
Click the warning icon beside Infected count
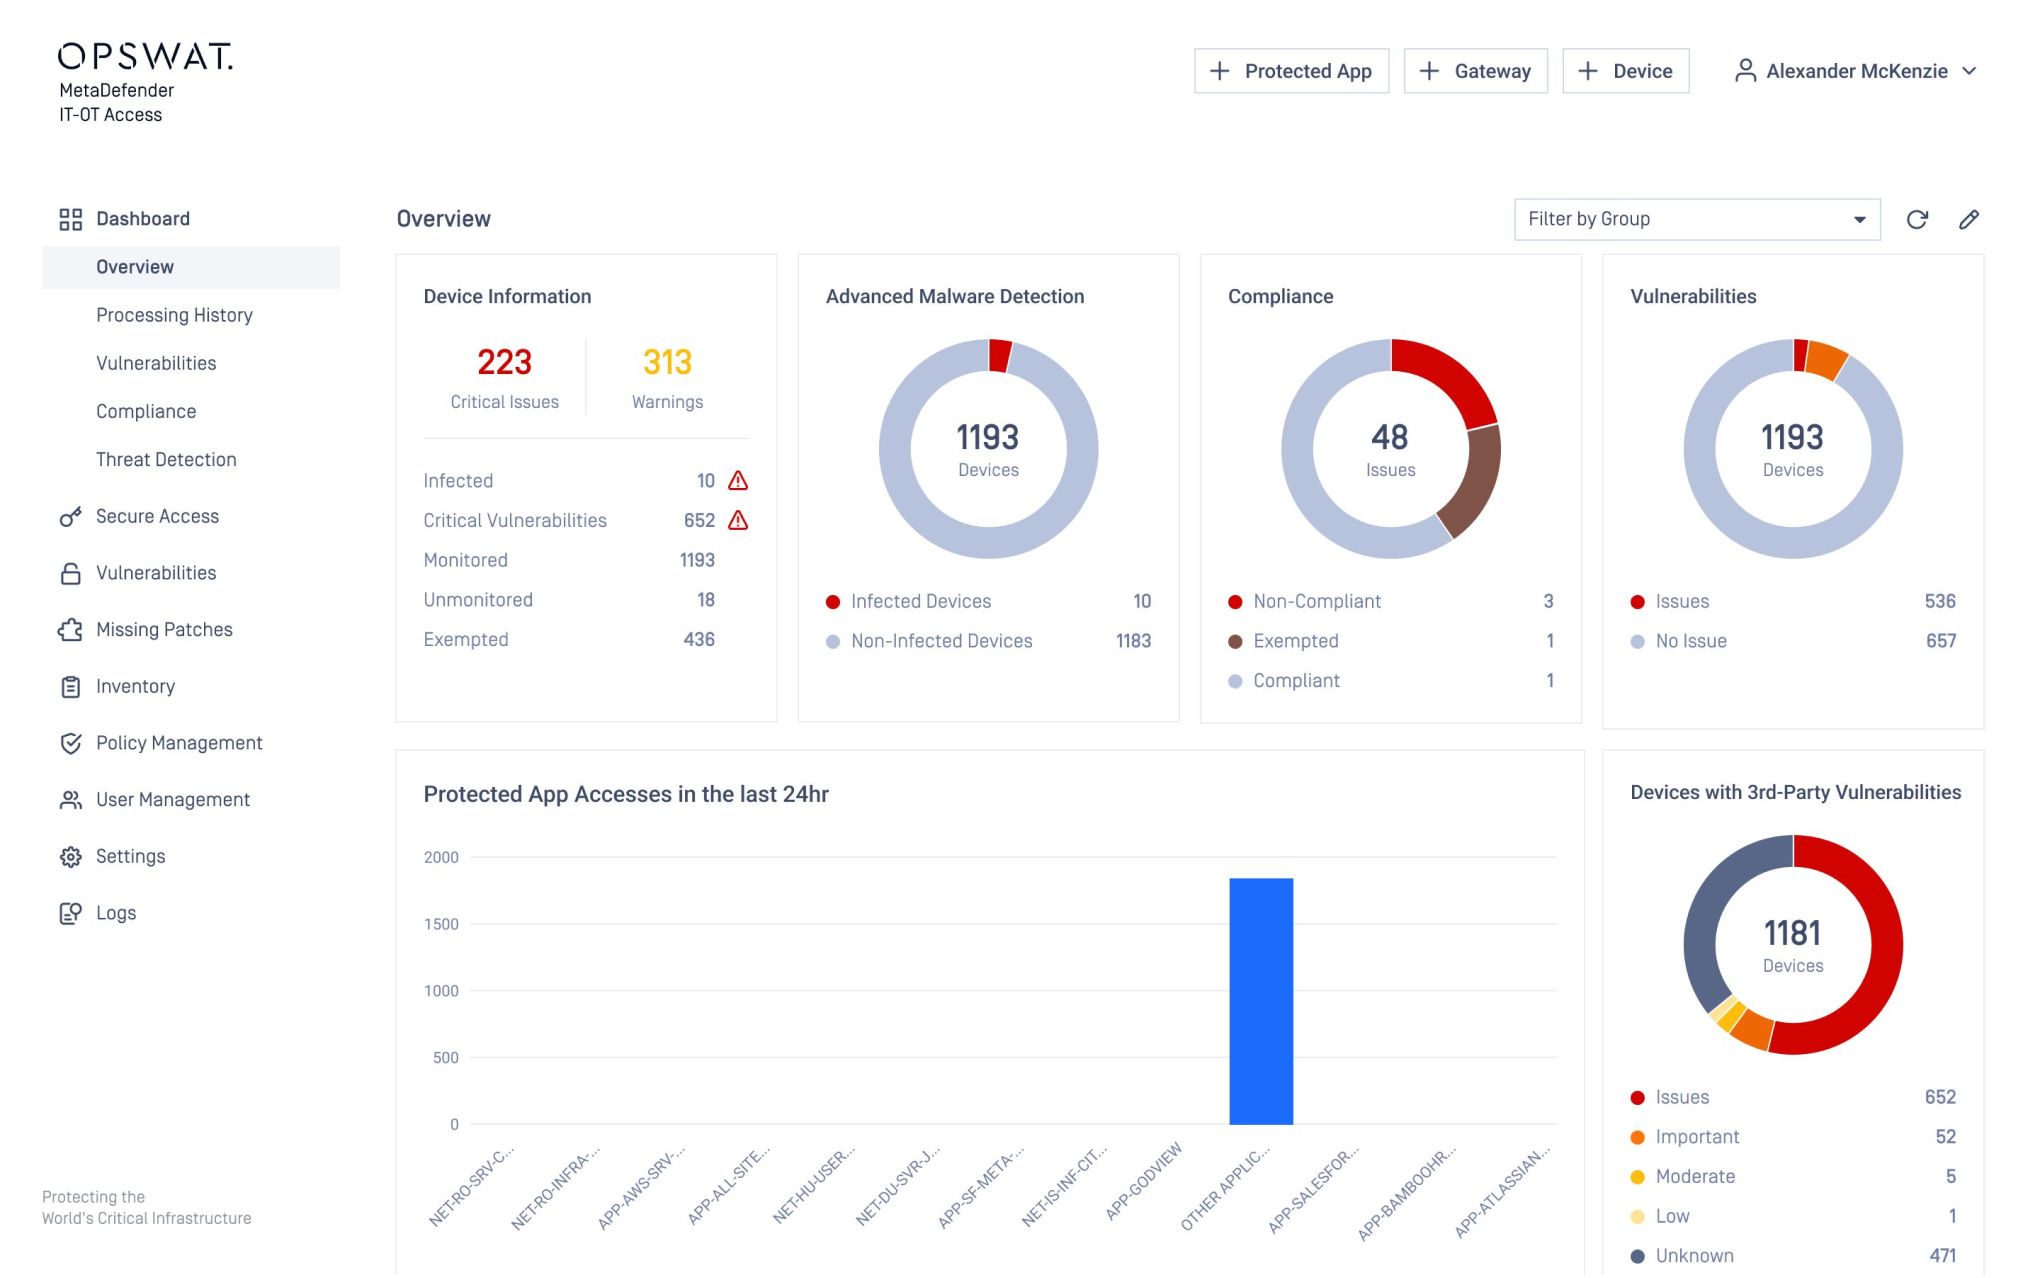(x=738, y=481)
